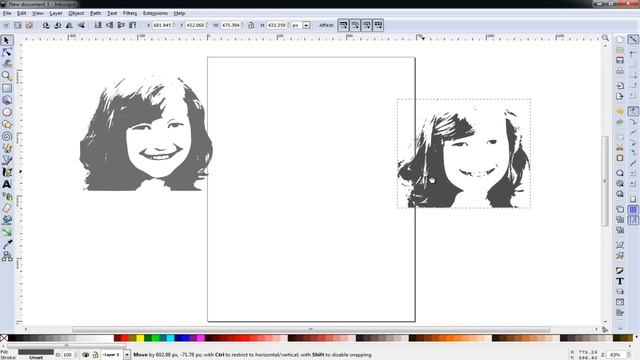Image resolution: width=640 pixels, height=360 pixels.
Task: Open the Layer 1 selector dropdown
Action: click(x=127, y=355)
